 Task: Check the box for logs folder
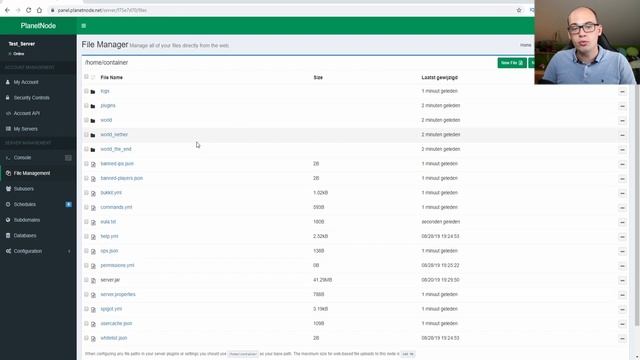click(x=86, y=91)
